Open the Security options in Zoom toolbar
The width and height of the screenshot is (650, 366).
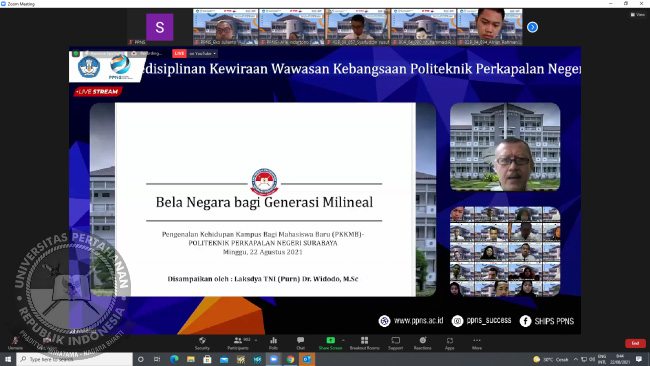coord(202,343)
